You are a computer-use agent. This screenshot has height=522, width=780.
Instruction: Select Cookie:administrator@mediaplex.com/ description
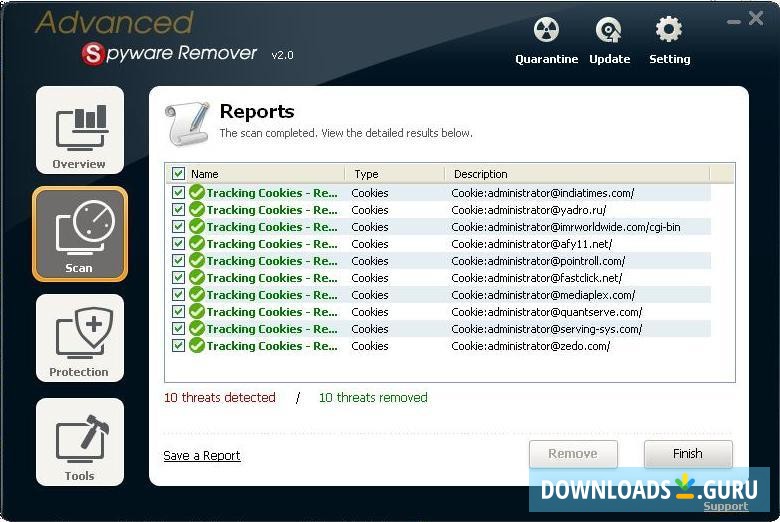(x=543, y=295)
